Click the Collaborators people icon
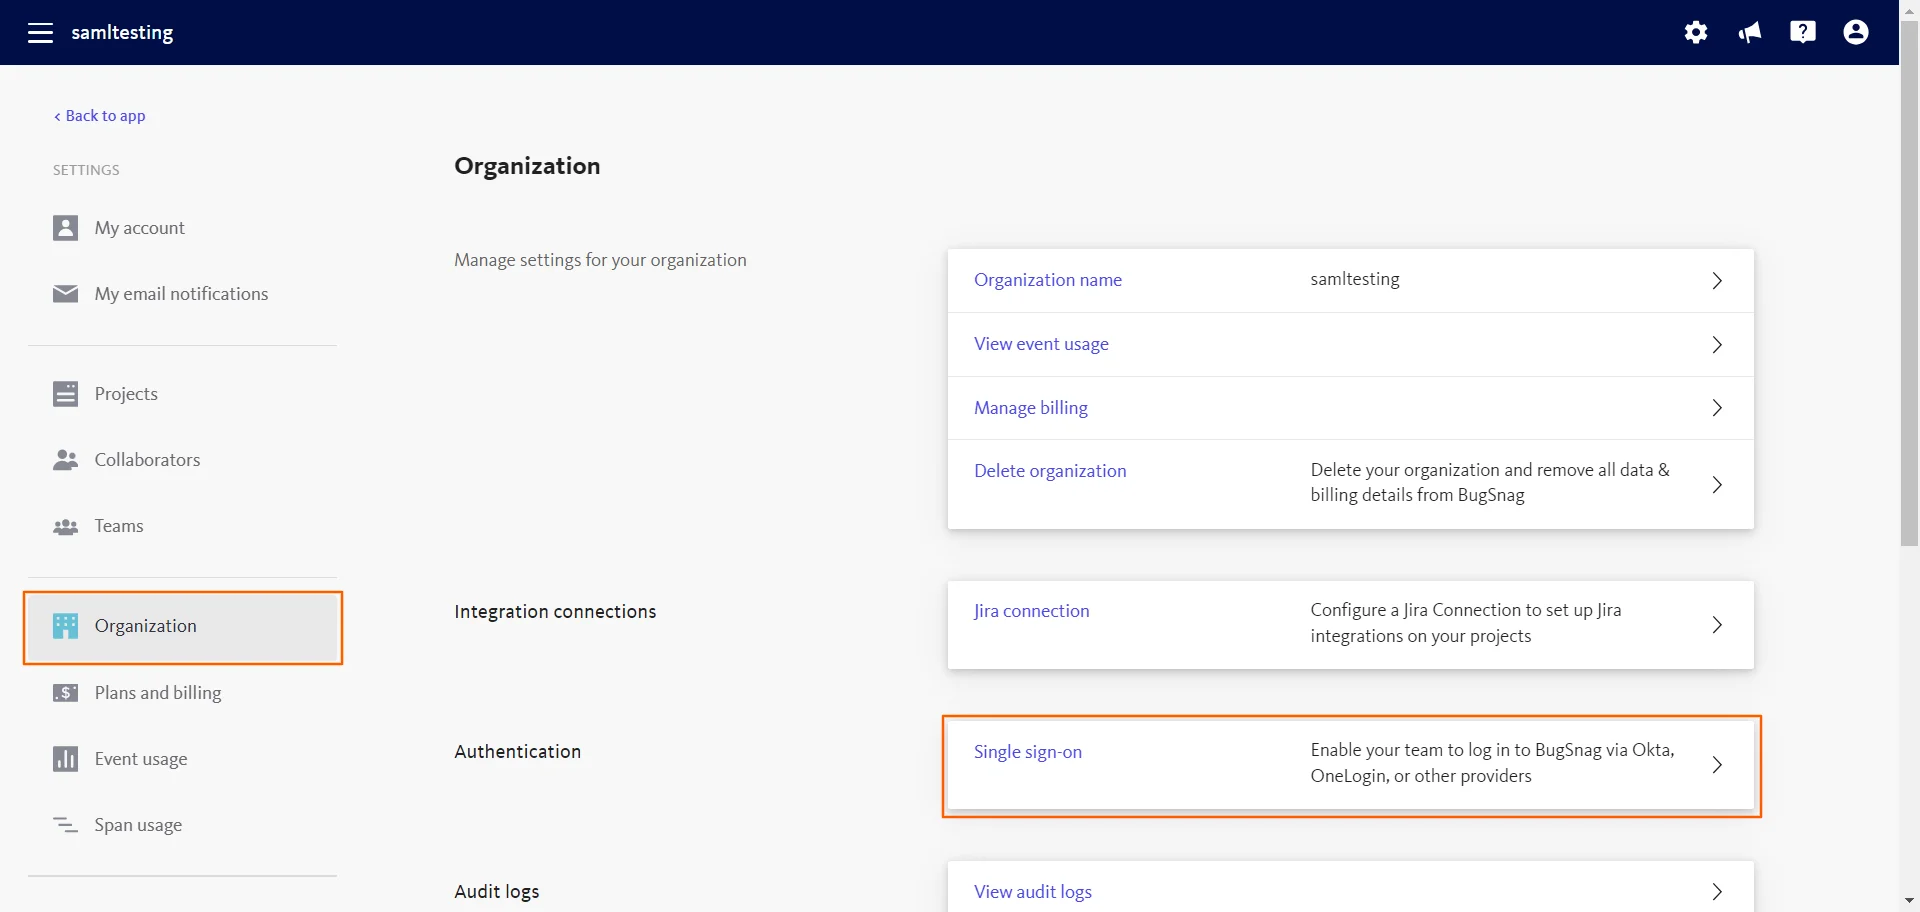Image resolution: width=1920 pixels, height=912 pixels. tap(65, 460)
